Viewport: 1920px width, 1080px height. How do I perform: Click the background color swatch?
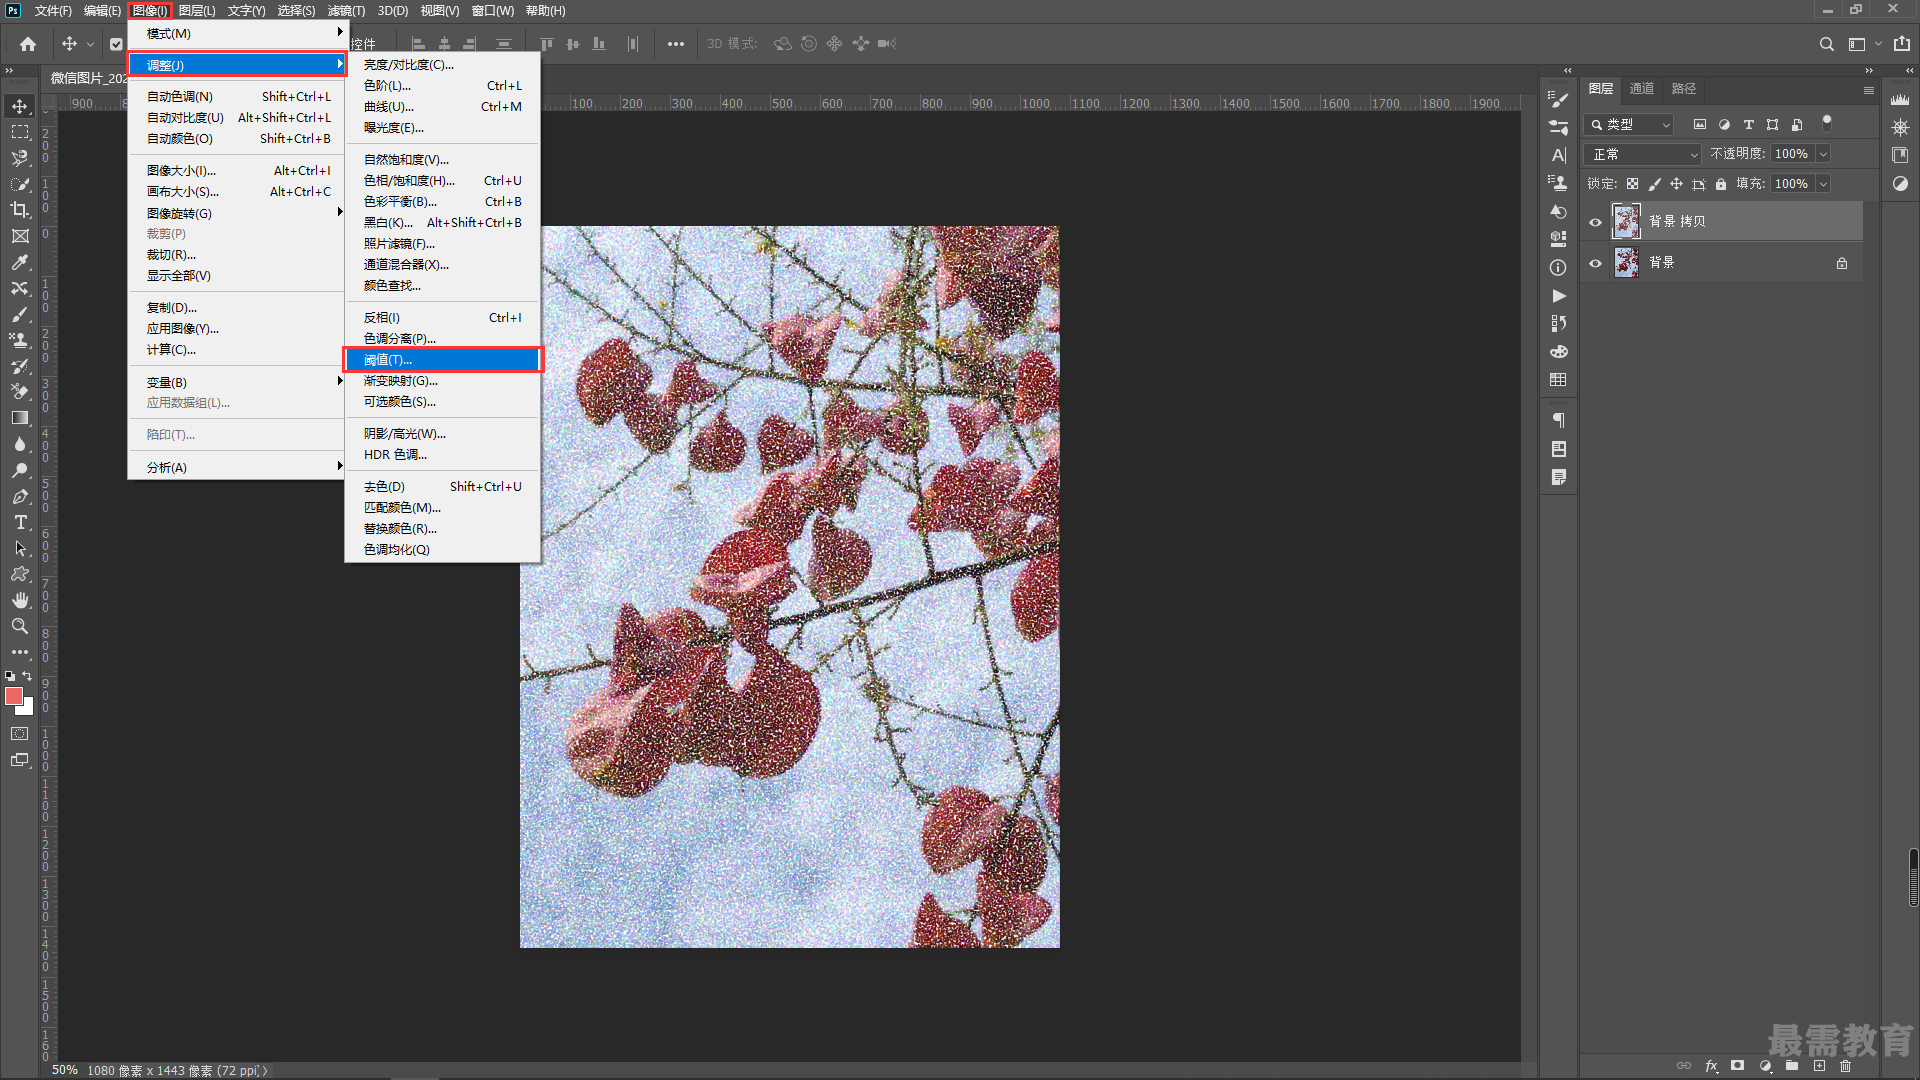(x=28, y=709)
